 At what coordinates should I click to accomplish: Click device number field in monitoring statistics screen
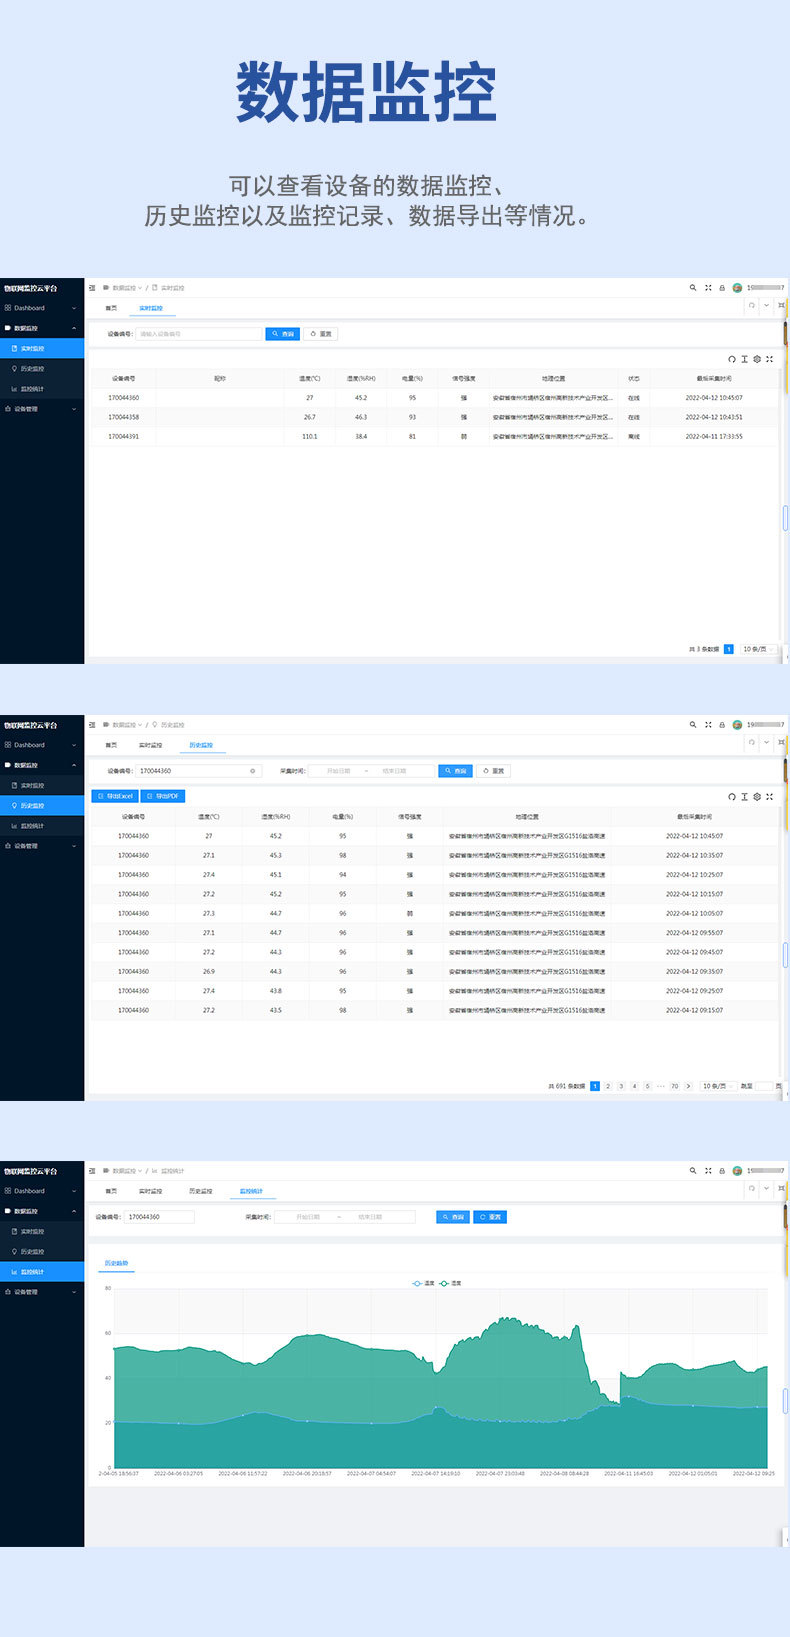click(x=159, y=1217)
